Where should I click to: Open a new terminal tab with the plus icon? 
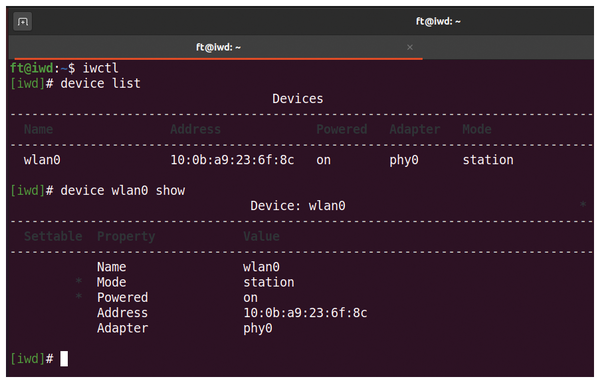(23, 21)
